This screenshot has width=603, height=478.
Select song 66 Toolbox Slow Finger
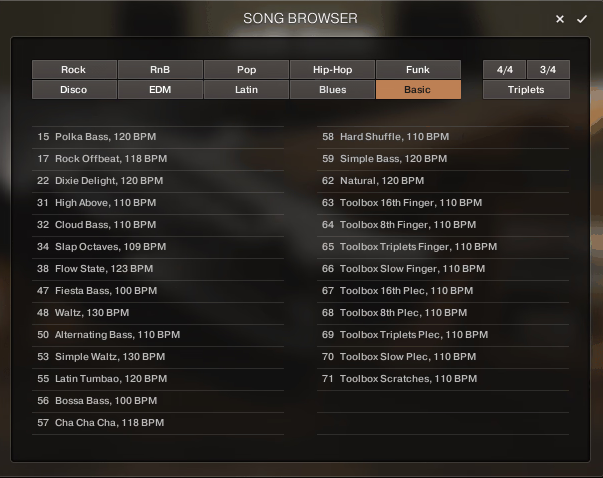coord(443,269)
